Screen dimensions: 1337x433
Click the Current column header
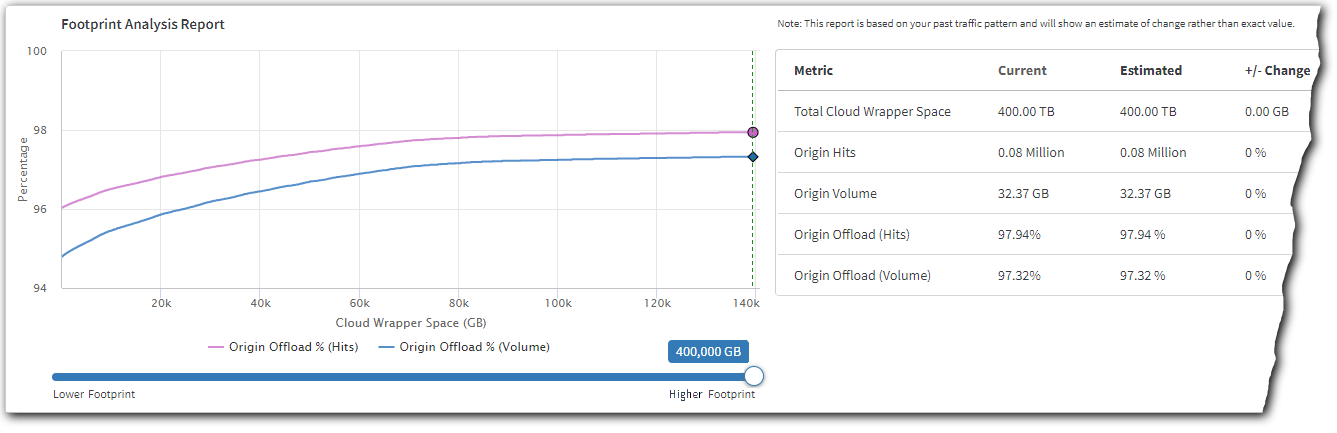click(x=1022, y=71)
